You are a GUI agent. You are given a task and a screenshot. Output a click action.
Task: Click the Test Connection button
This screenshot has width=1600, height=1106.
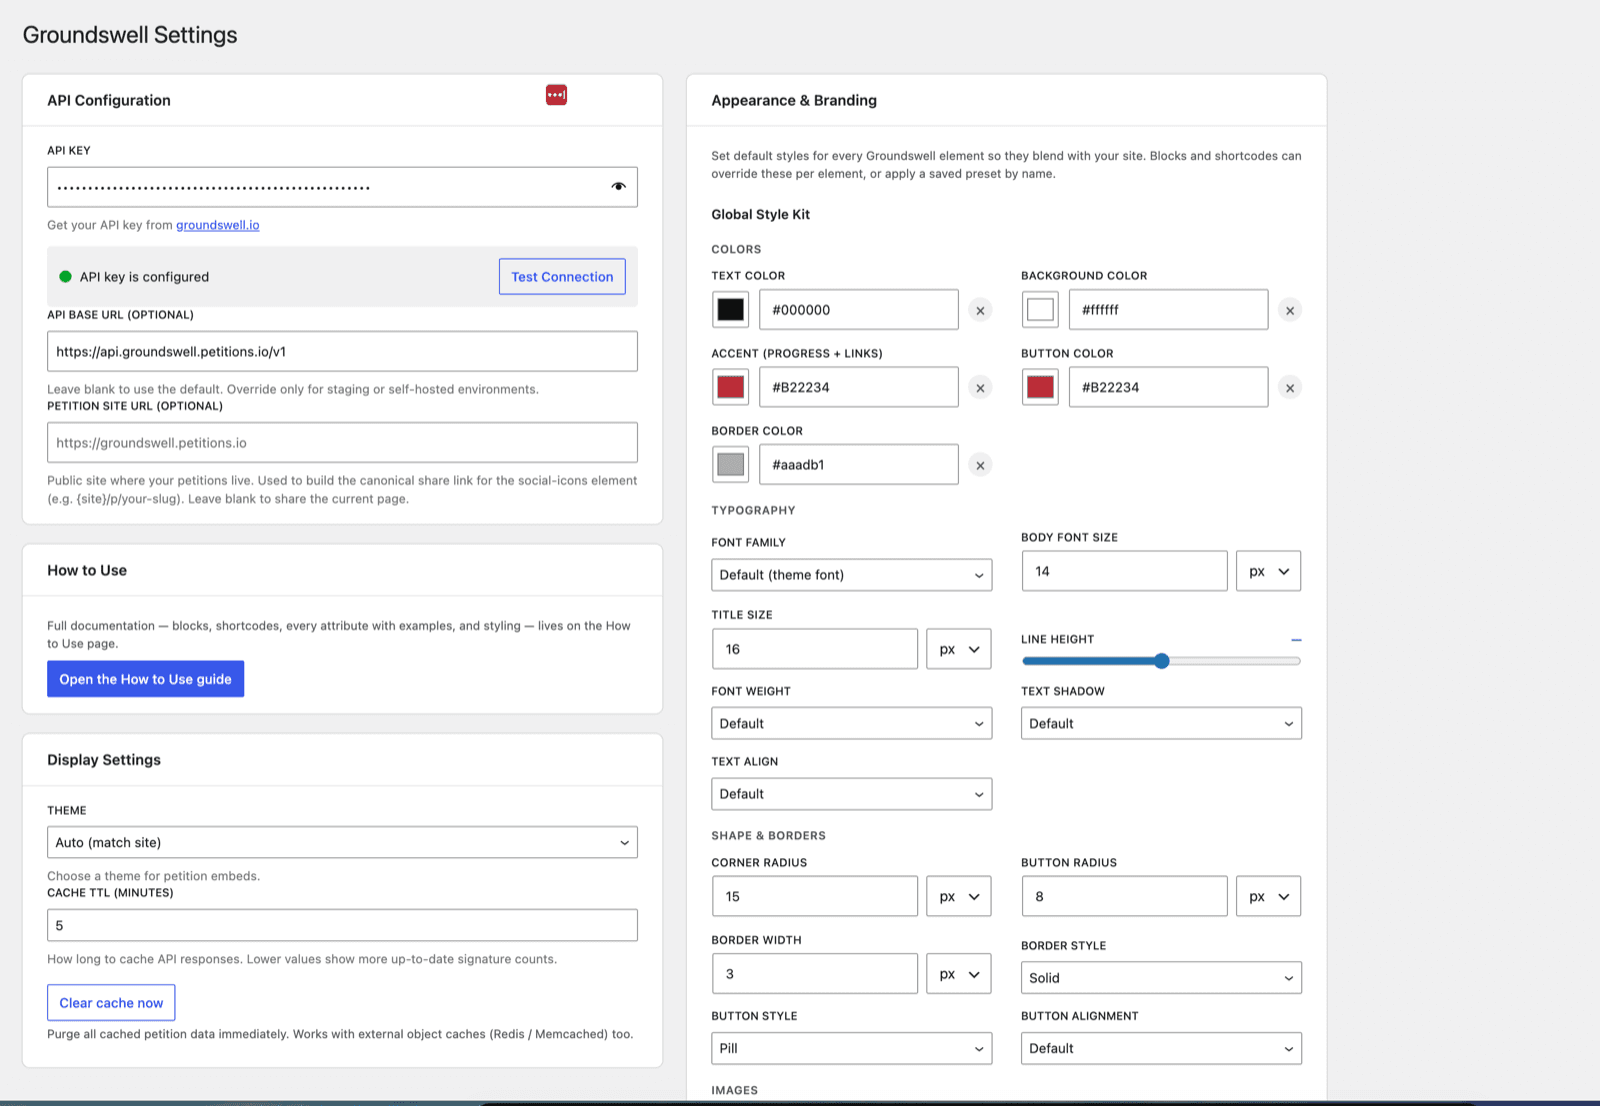(x=562, y=277)
